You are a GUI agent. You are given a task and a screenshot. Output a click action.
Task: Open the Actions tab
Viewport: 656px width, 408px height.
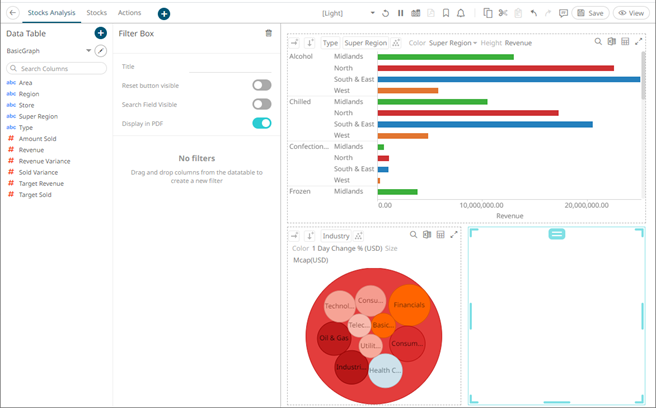[129, 13]
